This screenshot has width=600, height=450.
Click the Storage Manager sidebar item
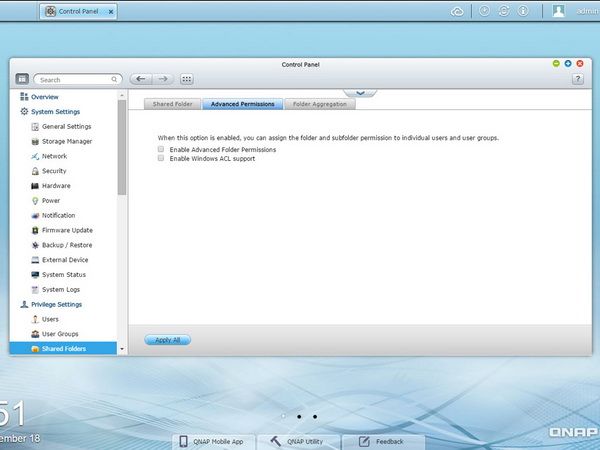[67, 141]
